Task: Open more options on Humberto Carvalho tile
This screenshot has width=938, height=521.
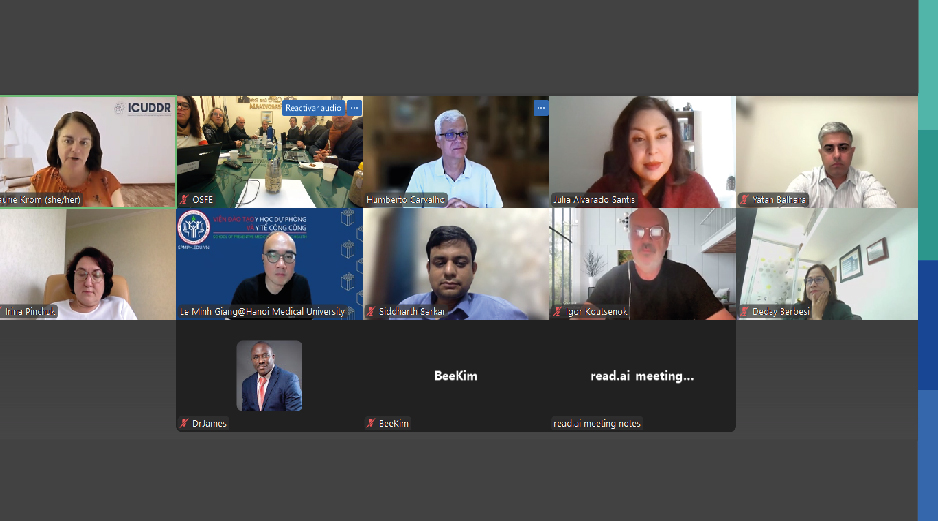Action: tap(541, 108)
